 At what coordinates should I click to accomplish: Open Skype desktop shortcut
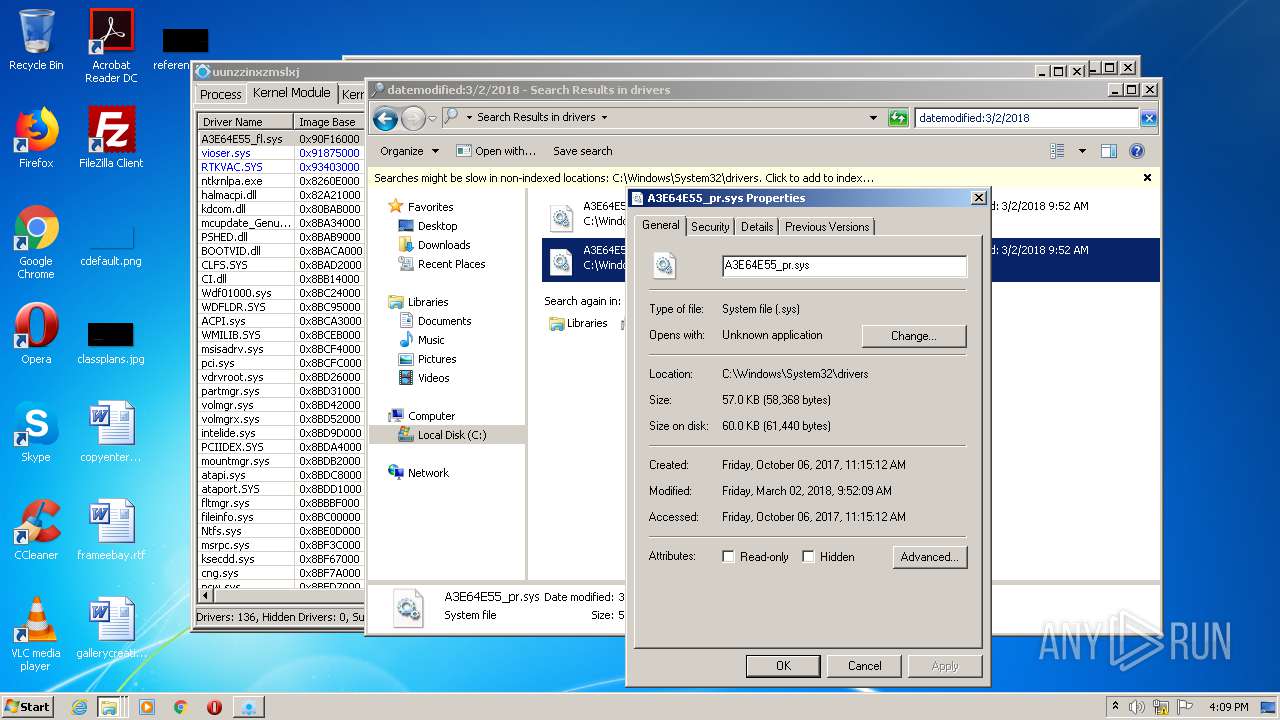click(x=36, y=432)
